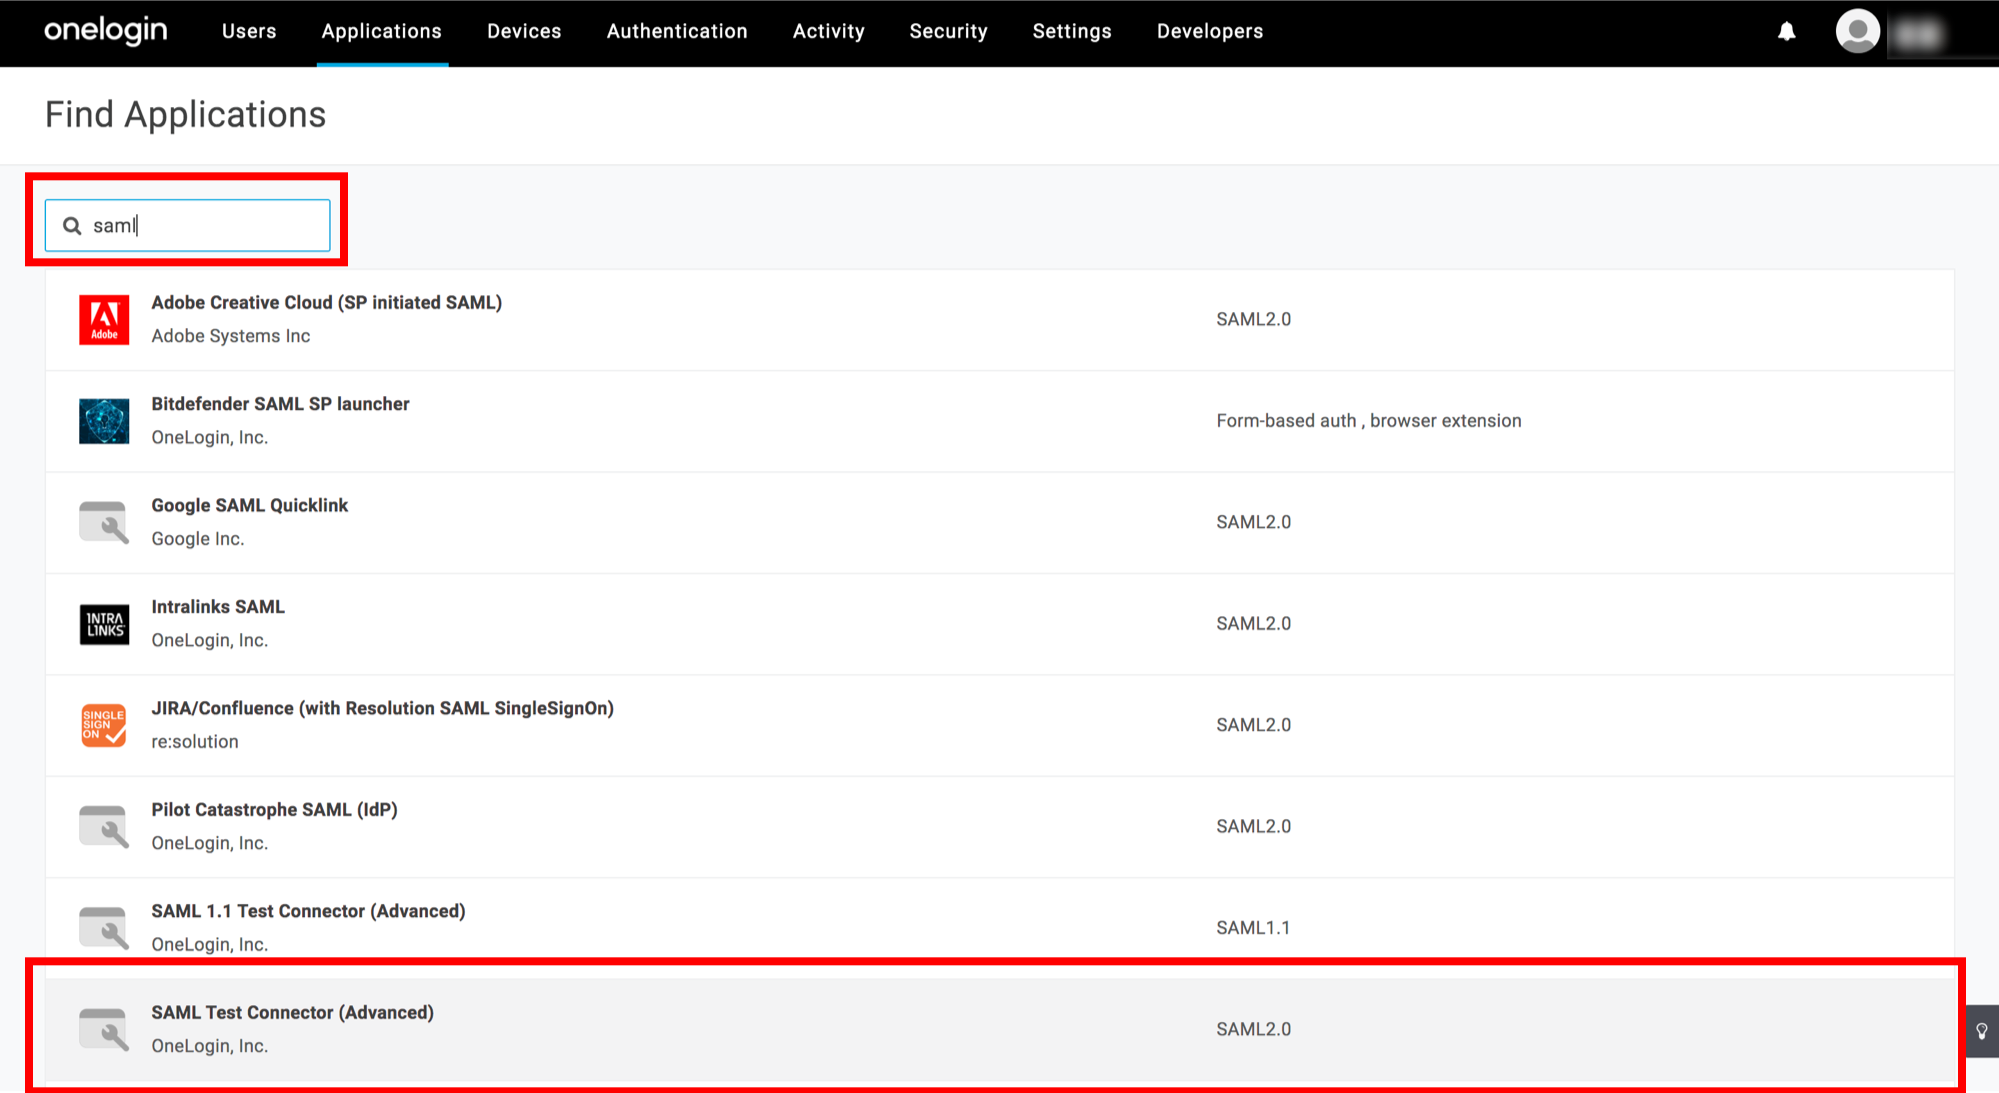
Task: Click the blurred account name
Action: click(x=1919, y=34)
